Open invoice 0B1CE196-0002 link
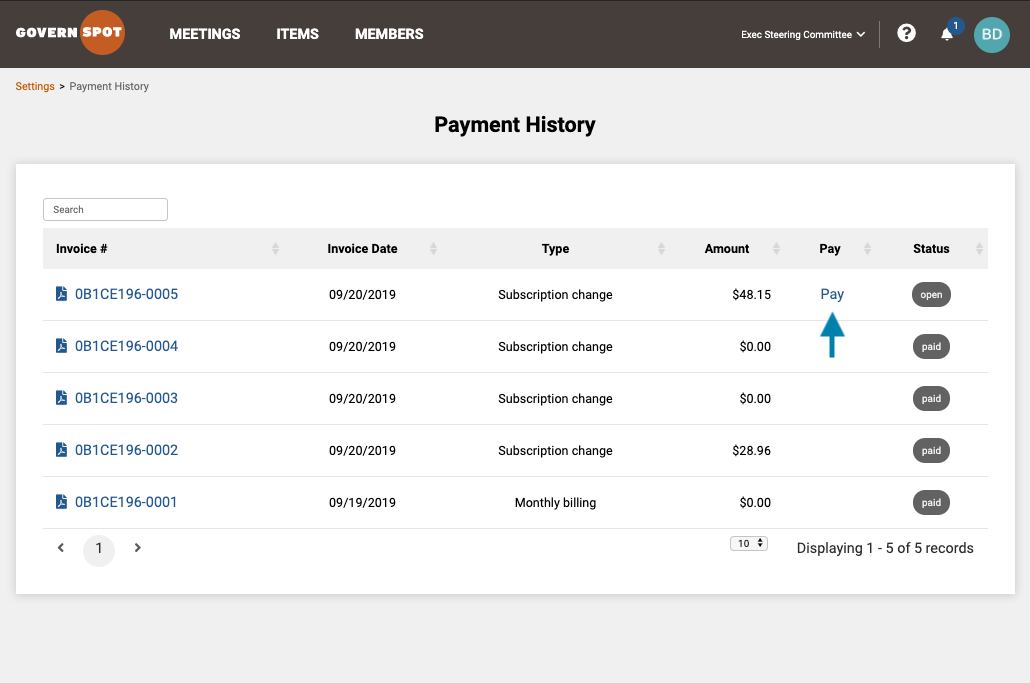 [126, 449]
